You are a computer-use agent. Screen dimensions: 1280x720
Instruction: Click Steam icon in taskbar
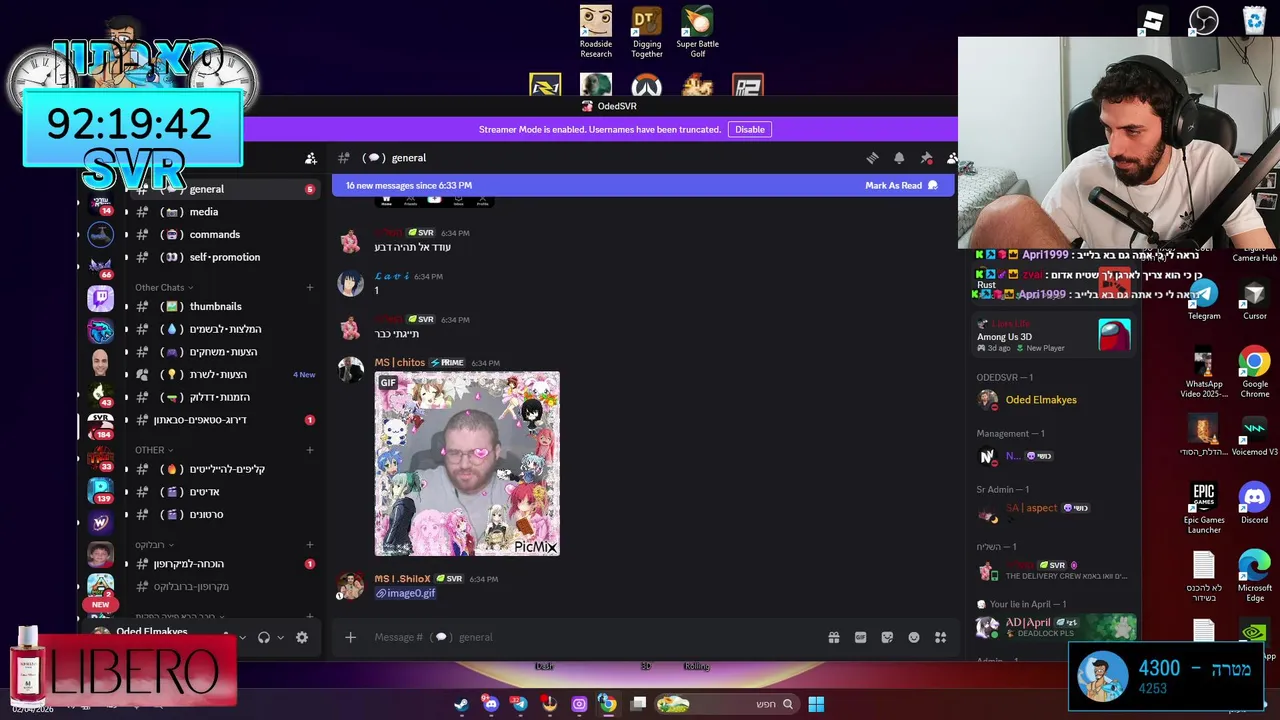pos(461,704)
